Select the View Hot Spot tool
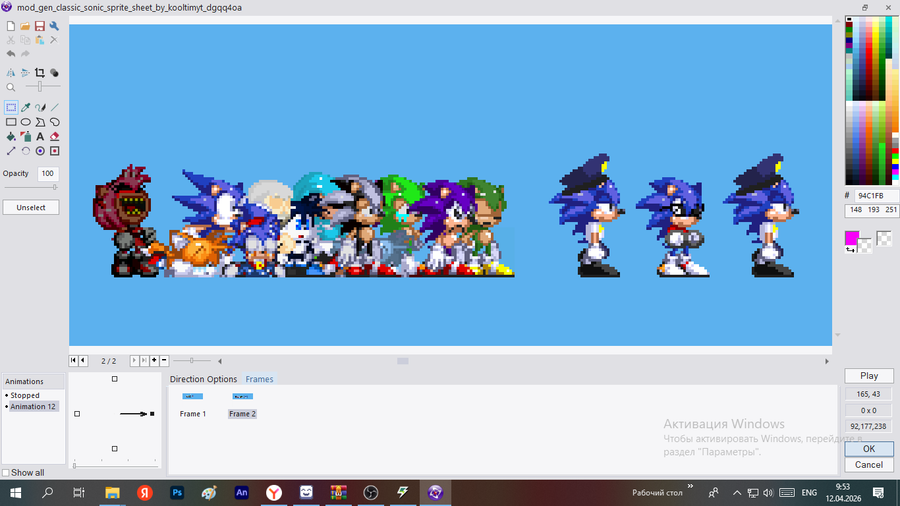This screenshot has height=506, width=900. click(x=40, y=151)
